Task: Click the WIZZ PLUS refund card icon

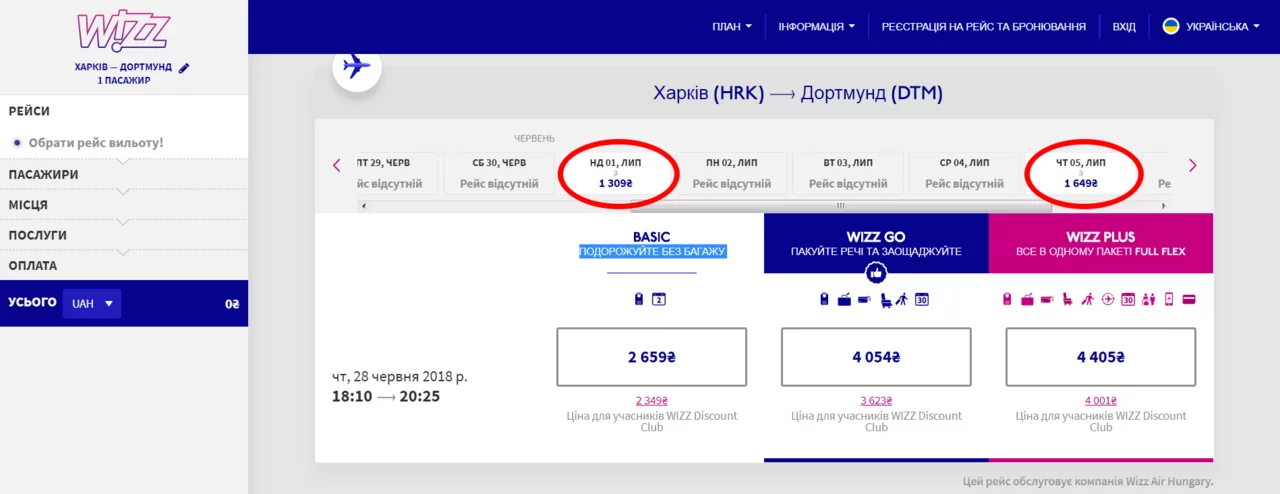Action: 1189,298
